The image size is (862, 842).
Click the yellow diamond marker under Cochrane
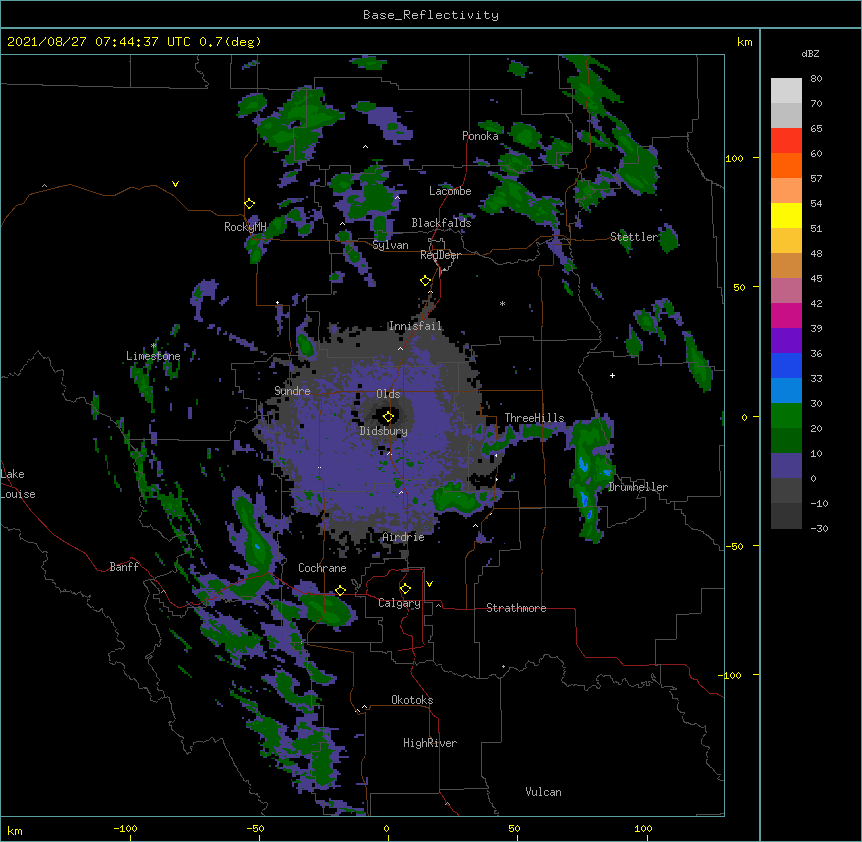pos(340,590)
